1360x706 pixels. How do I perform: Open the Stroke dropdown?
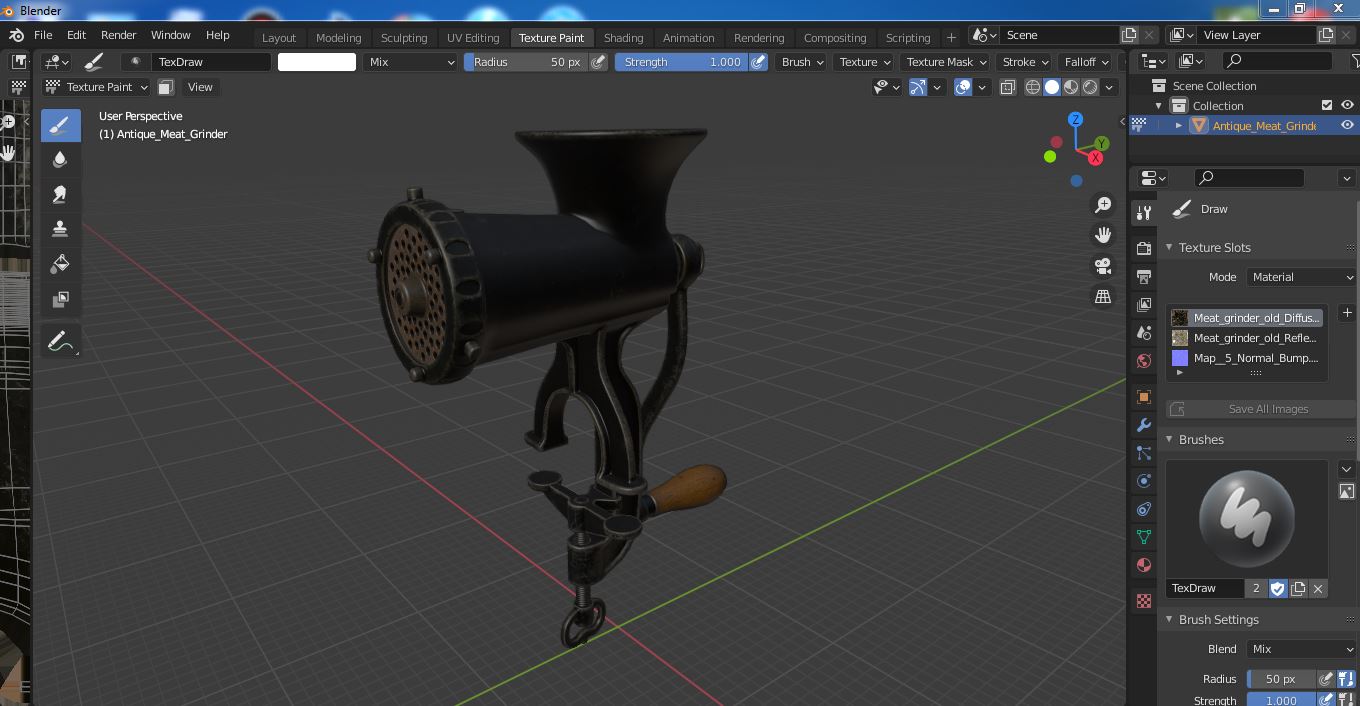(x=1026, y=62)
